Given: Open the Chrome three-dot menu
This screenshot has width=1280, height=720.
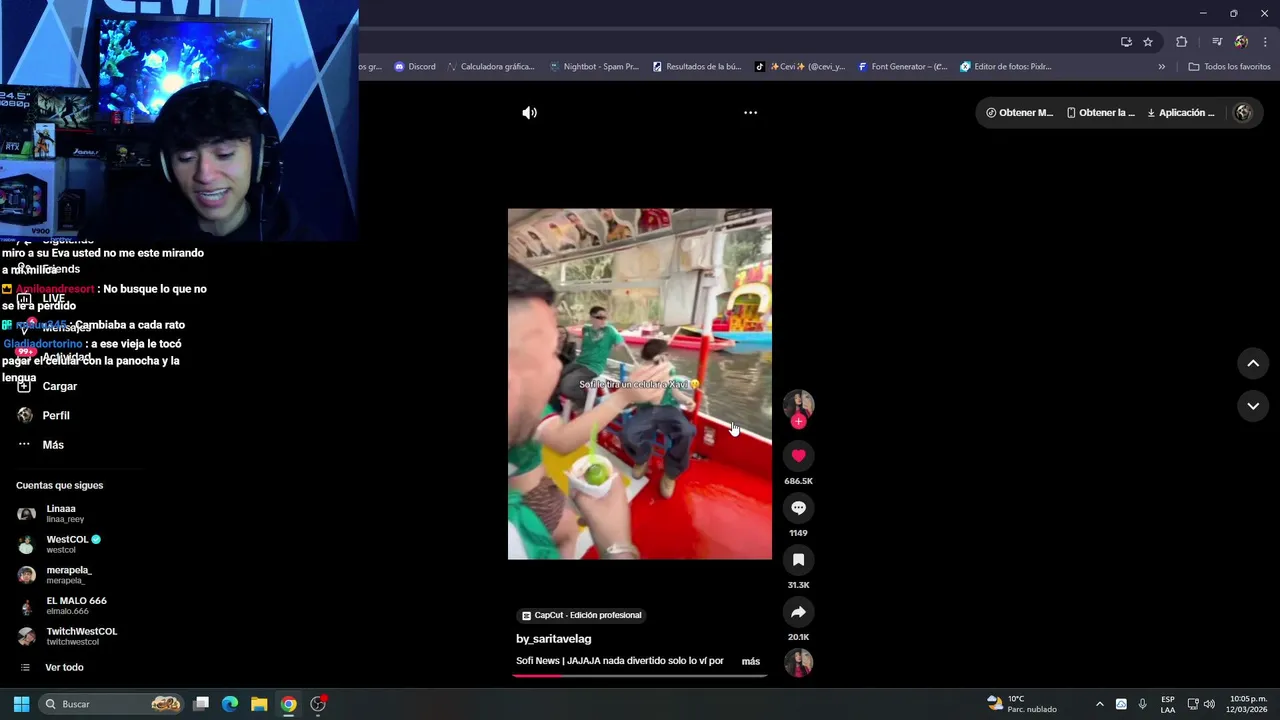Looking at the screenshot, I should tap(1265, 42).
